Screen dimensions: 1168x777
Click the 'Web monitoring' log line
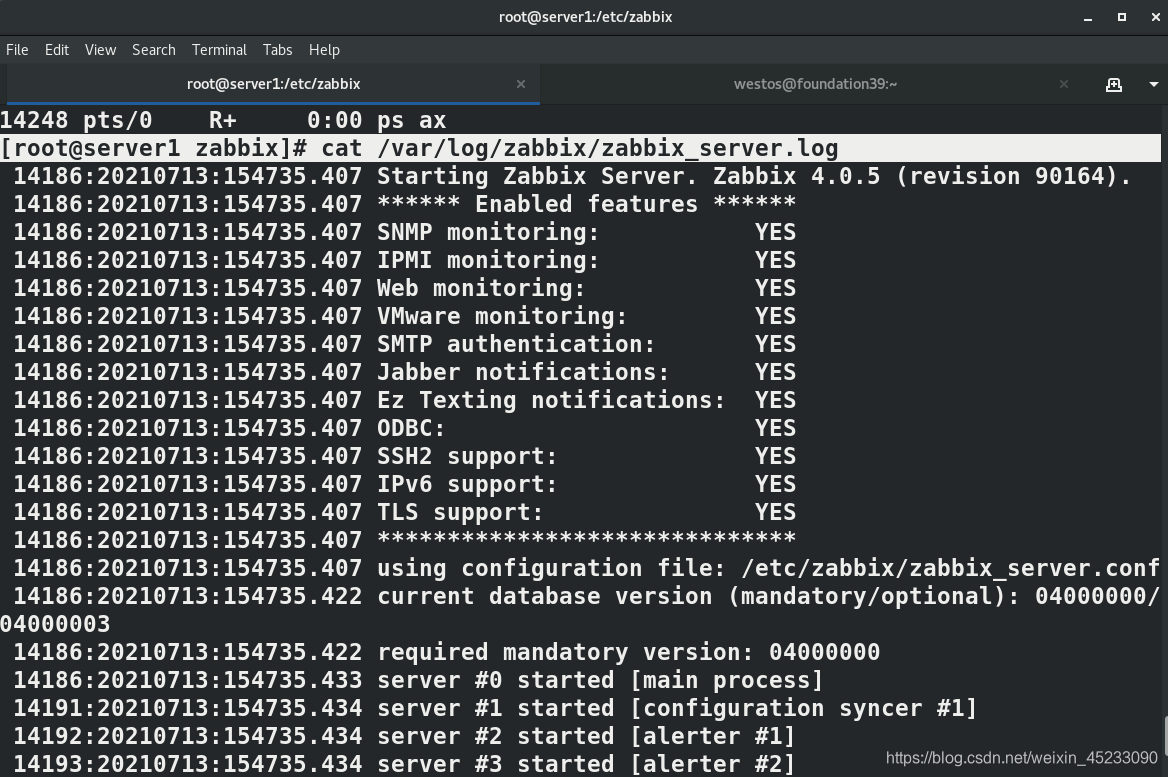tap(404, 288)
